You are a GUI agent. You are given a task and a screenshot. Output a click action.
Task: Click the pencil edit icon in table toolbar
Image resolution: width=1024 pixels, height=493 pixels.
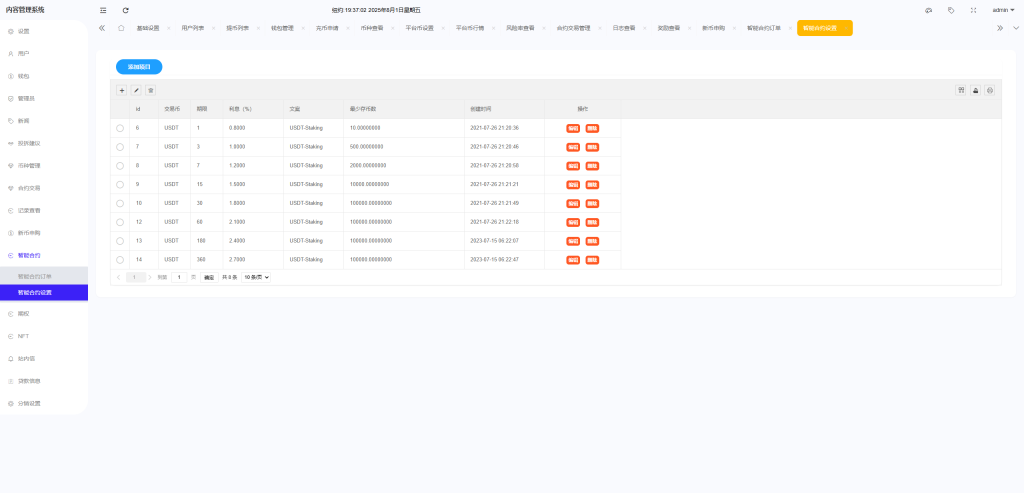click(136, 90)
